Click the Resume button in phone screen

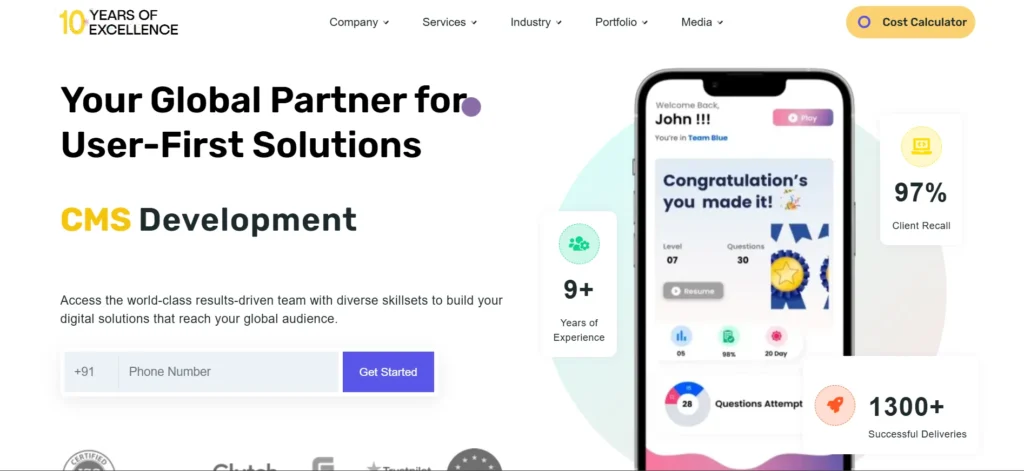(693, 291)
